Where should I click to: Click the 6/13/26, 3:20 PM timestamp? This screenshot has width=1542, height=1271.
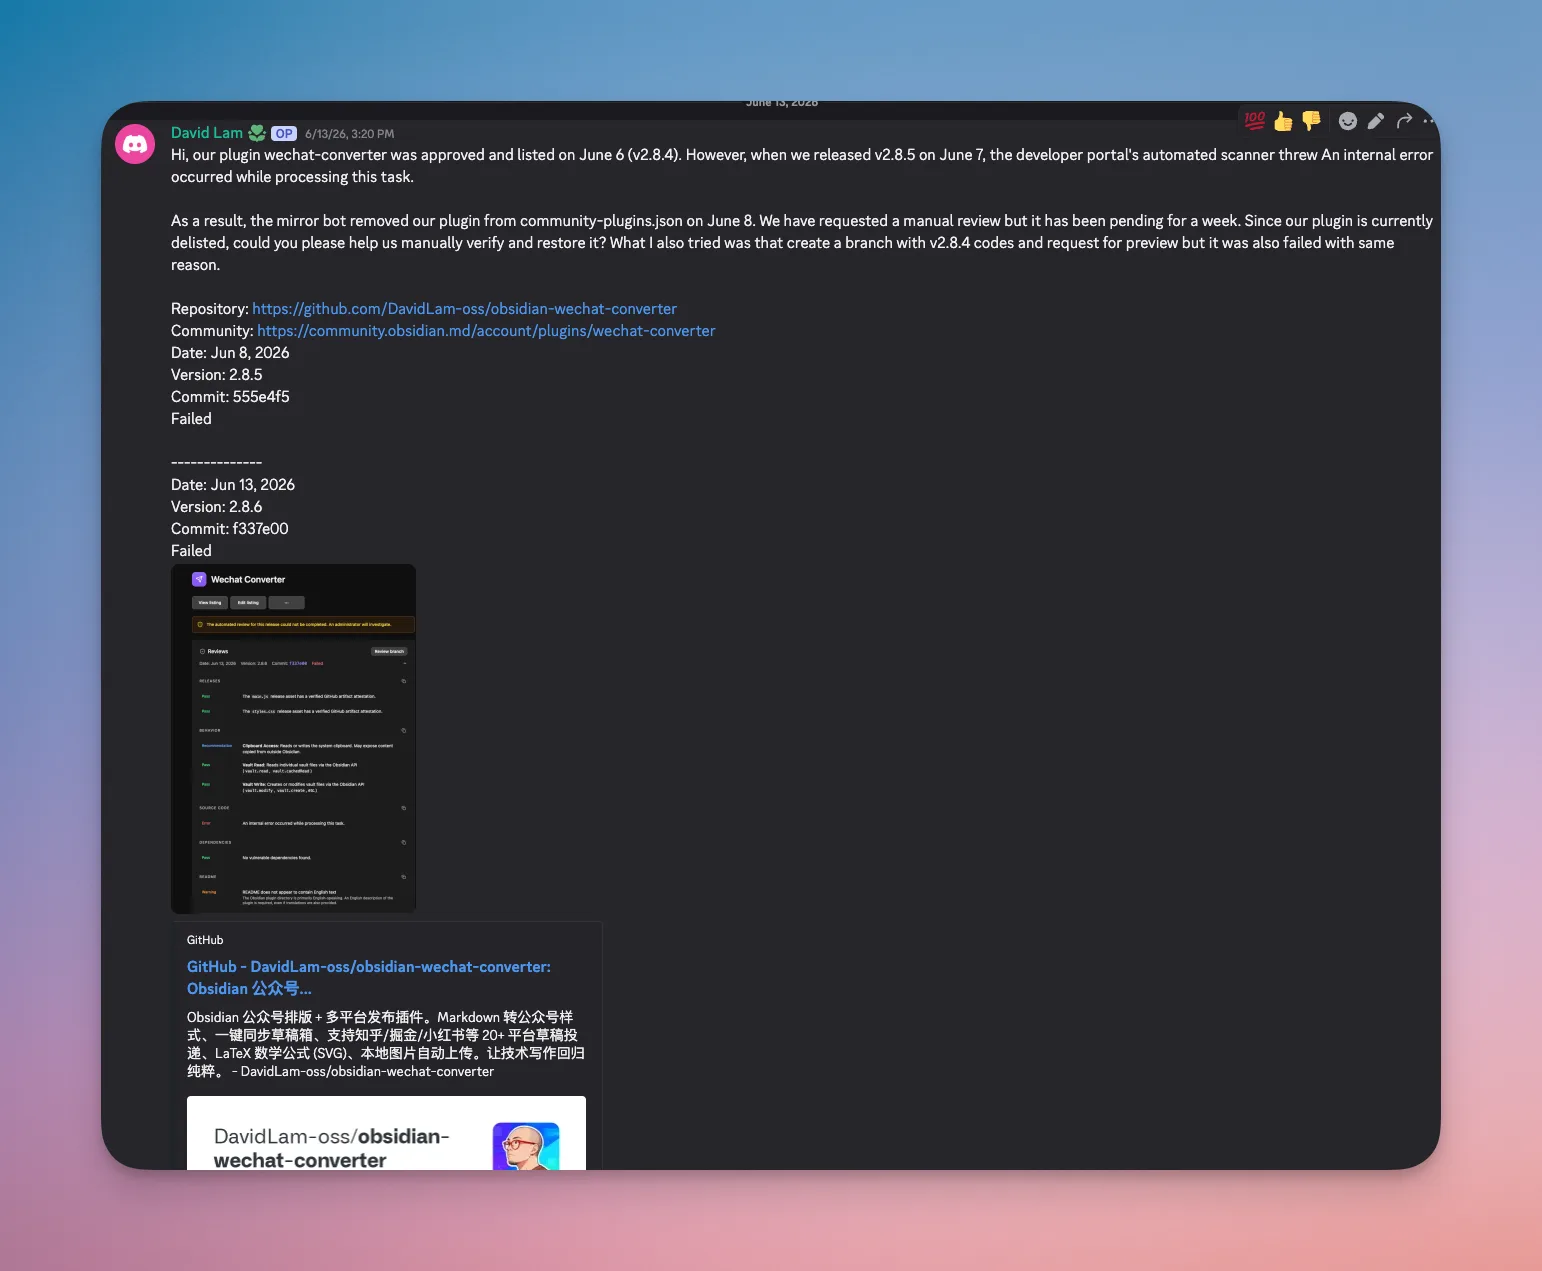pyautogui.click(x=350, y=134)
